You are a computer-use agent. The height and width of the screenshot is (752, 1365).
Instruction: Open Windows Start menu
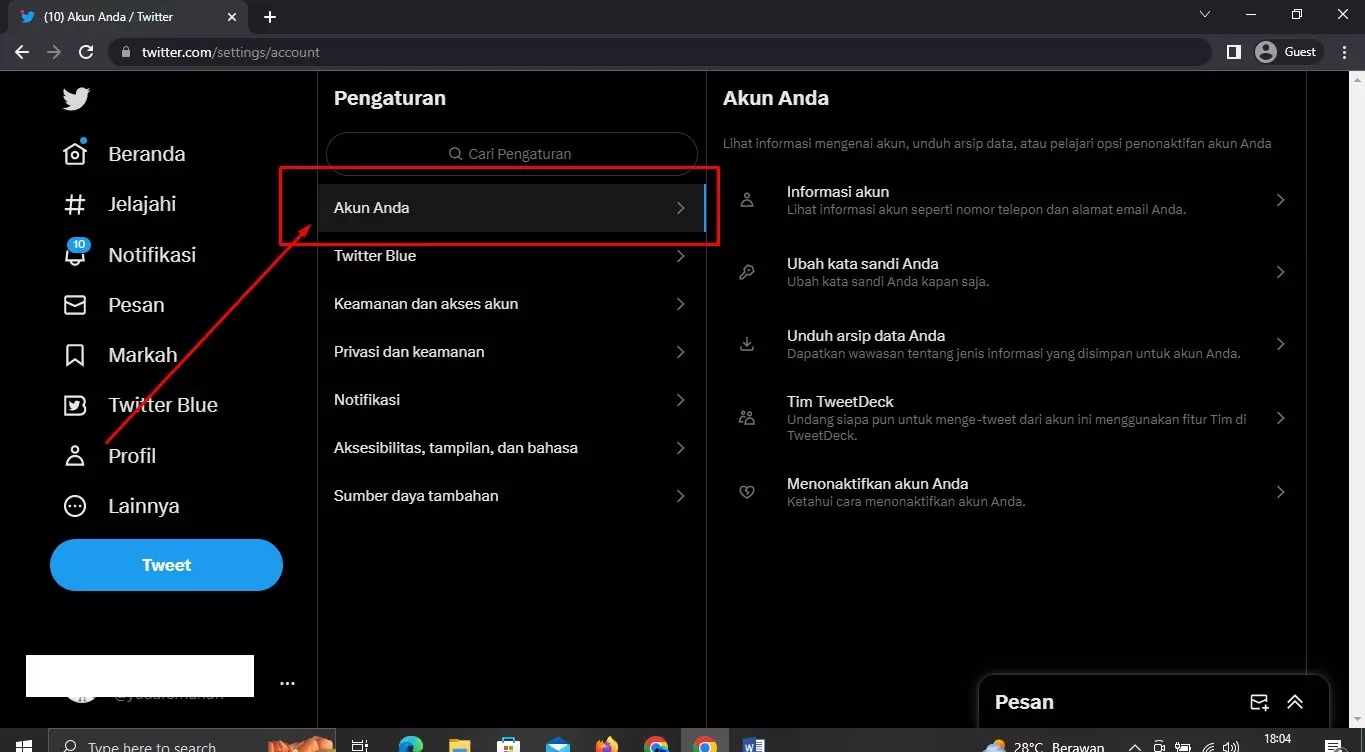24,745
